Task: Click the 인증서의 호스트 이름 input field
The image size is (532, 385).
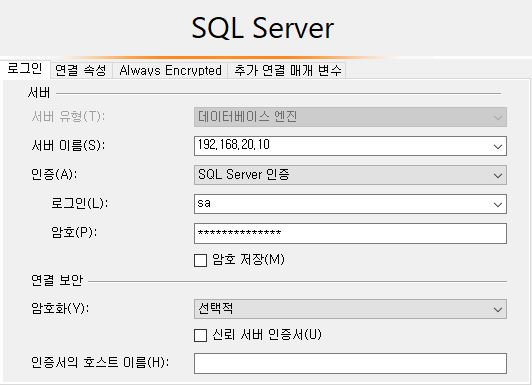Action: tap(350, 363)
